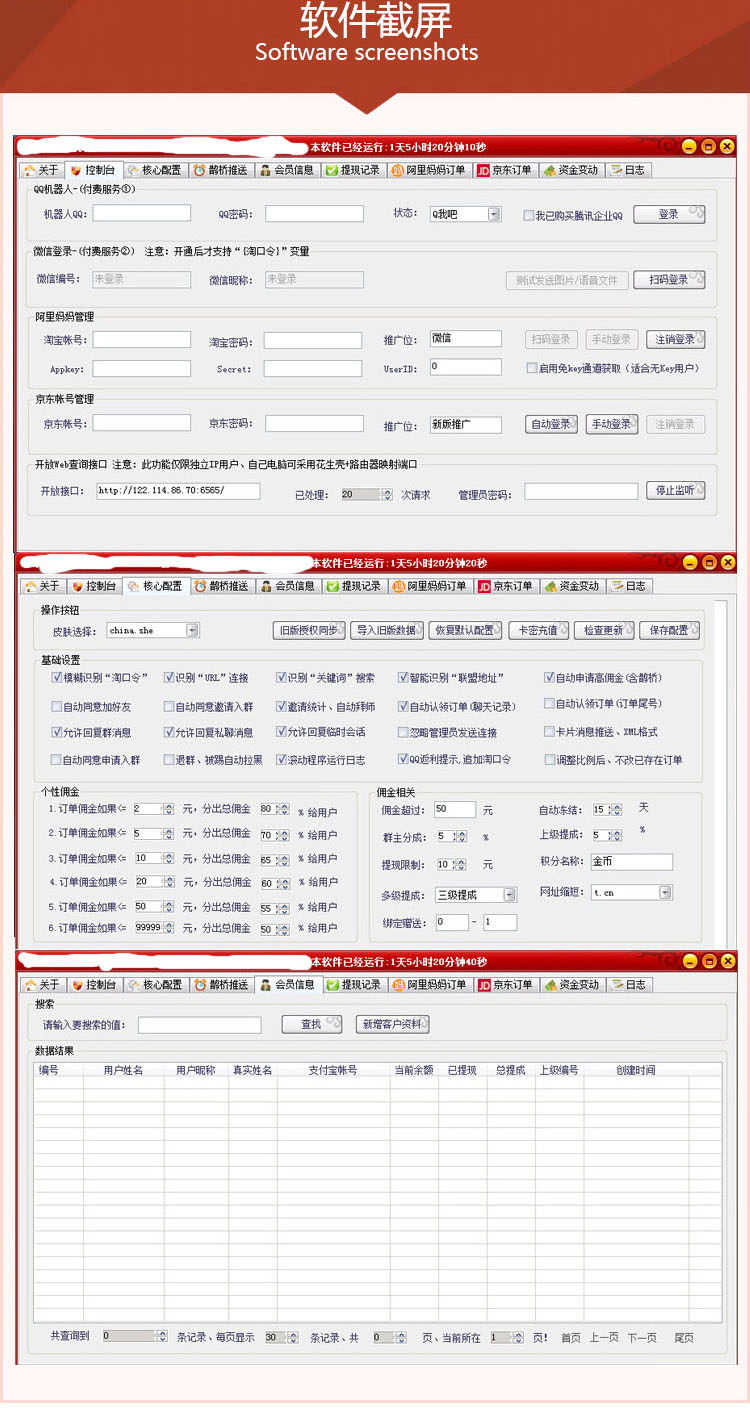The width and height of the screenshot is (750, 1408).
Task: Toggle 识别"关键词"搜索 checkbox
Action: pos(282,678)
